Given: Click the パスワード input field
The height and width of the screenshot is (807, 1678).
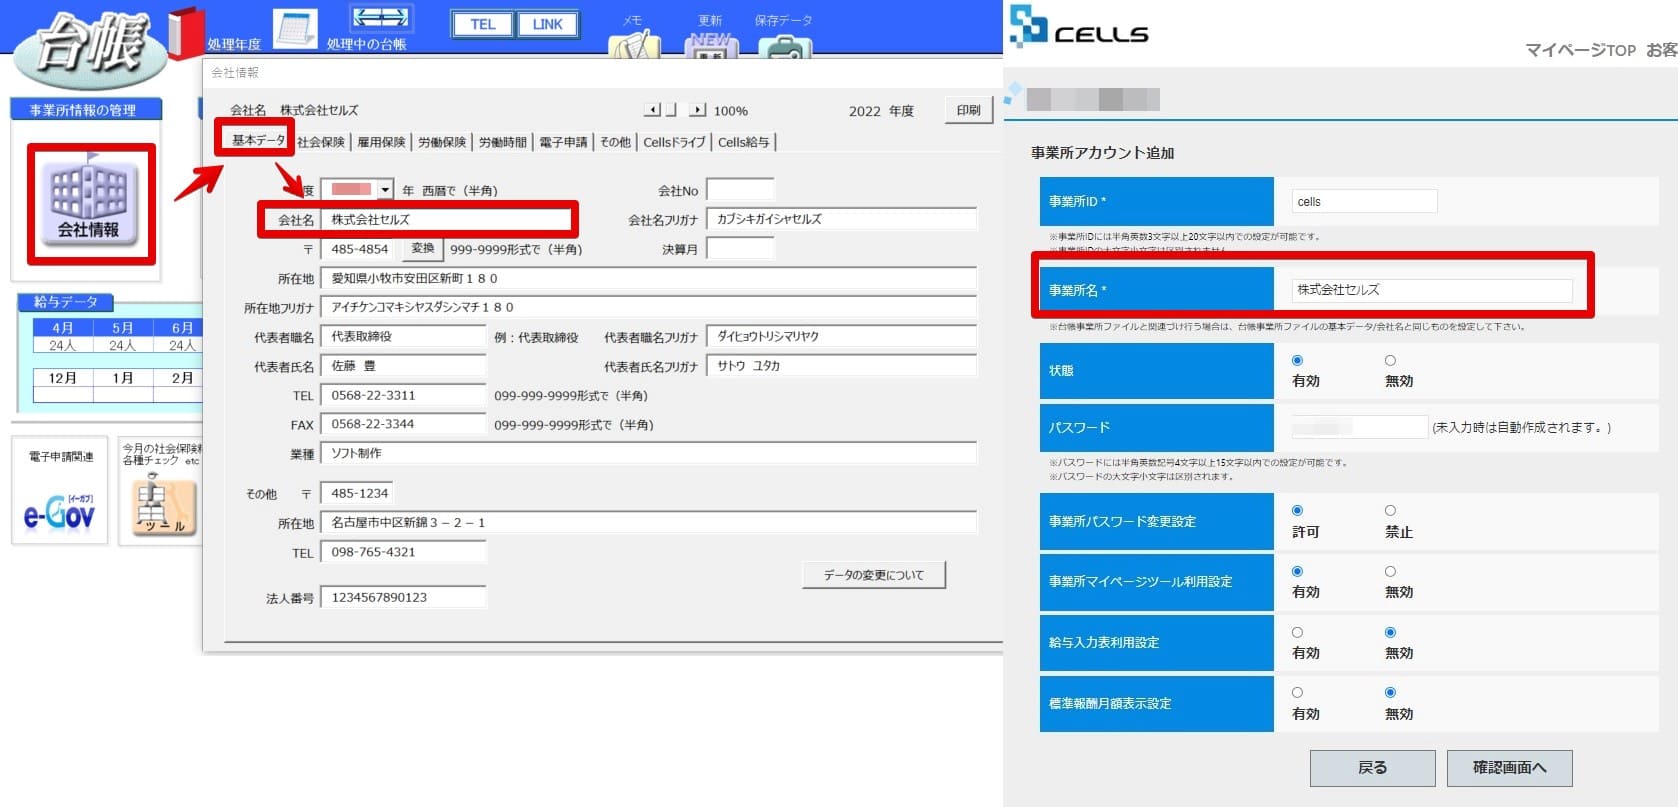Looking at the screenshot, I should 1359,427.
